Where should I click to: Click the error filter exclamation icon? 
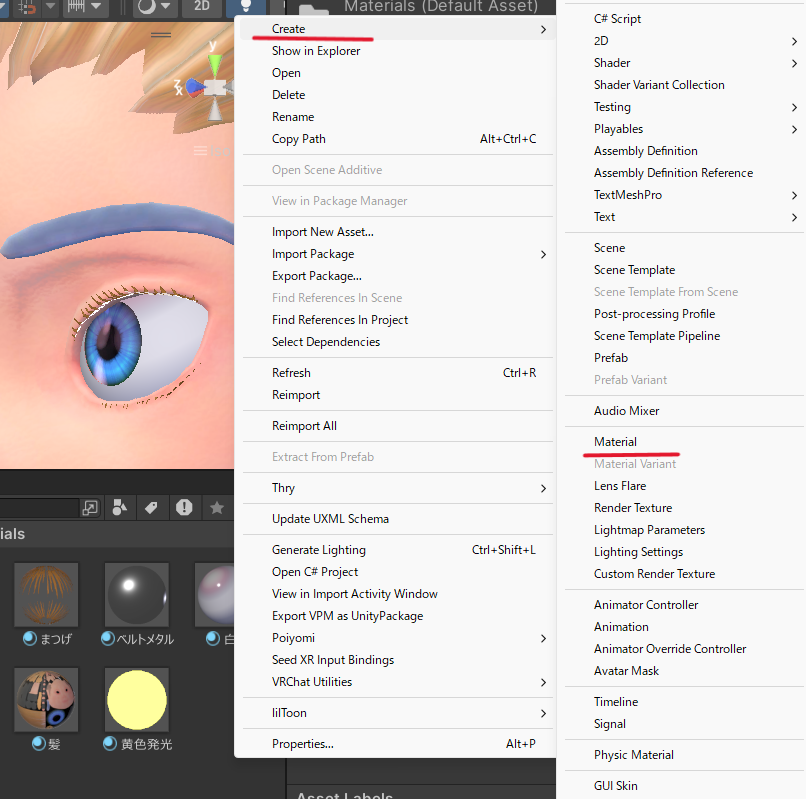pos(184,508)
